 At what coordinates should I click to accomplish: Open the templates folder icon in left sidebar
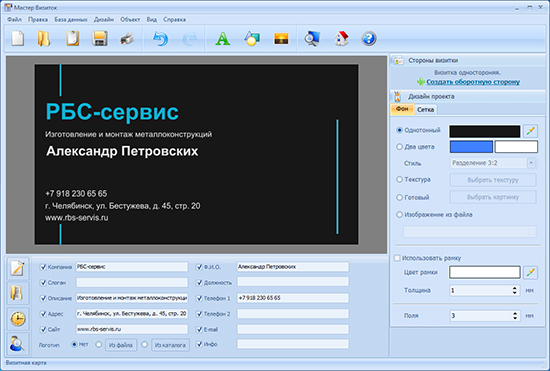pos(18,293)
